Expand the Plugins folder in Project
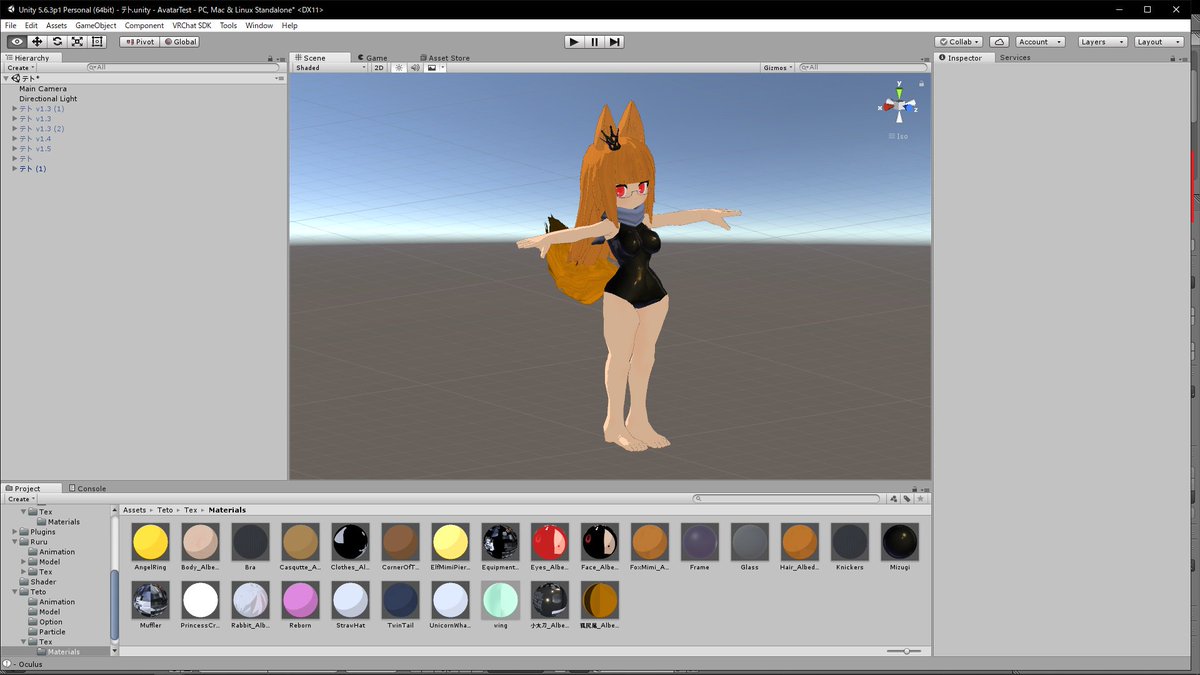This screenshot has height=675, width=1200. (x=15, y=532)
